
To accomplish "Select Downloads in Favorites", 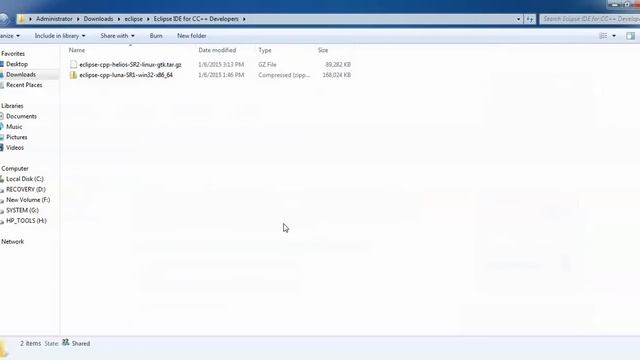I will (x=21, y=75).
